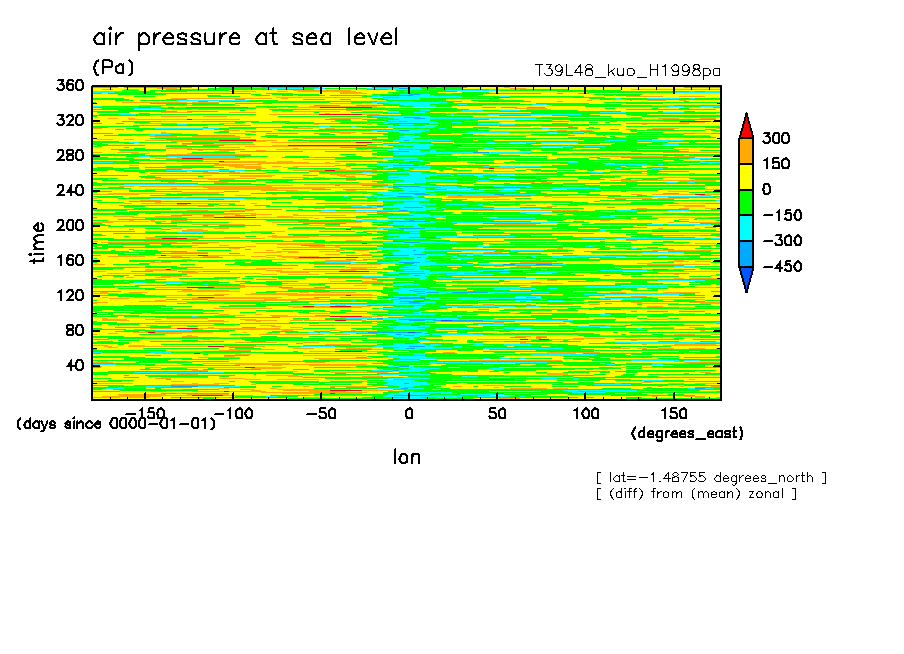The height and width of the screenshot is (654, 904).
Task: Click the orange colorbar segment
Action: [746, 151]
